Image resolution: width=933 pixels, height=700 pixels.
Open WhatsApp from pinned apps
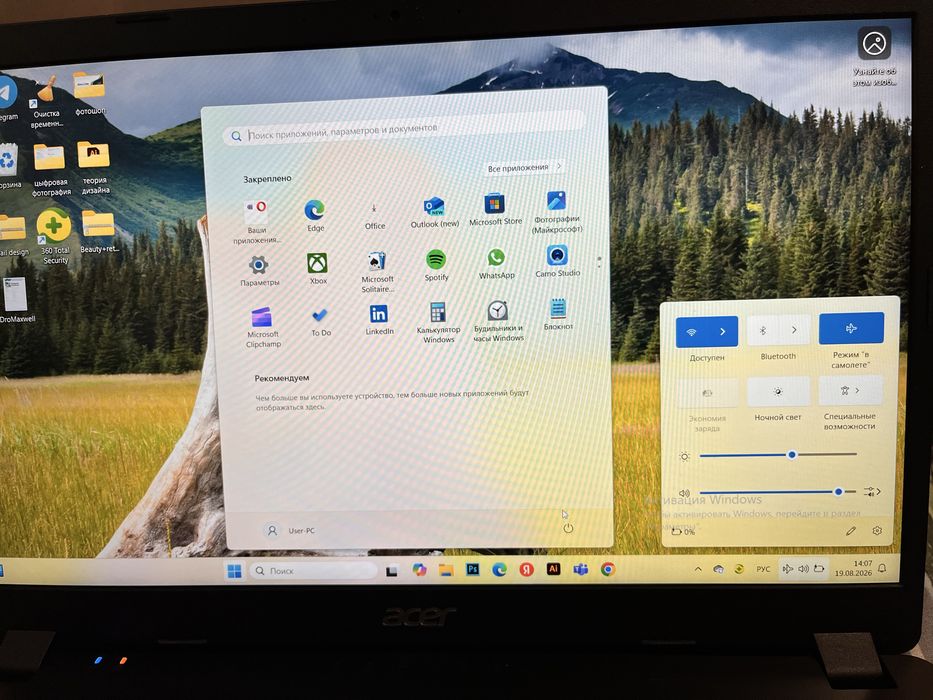tap(496, 263)
